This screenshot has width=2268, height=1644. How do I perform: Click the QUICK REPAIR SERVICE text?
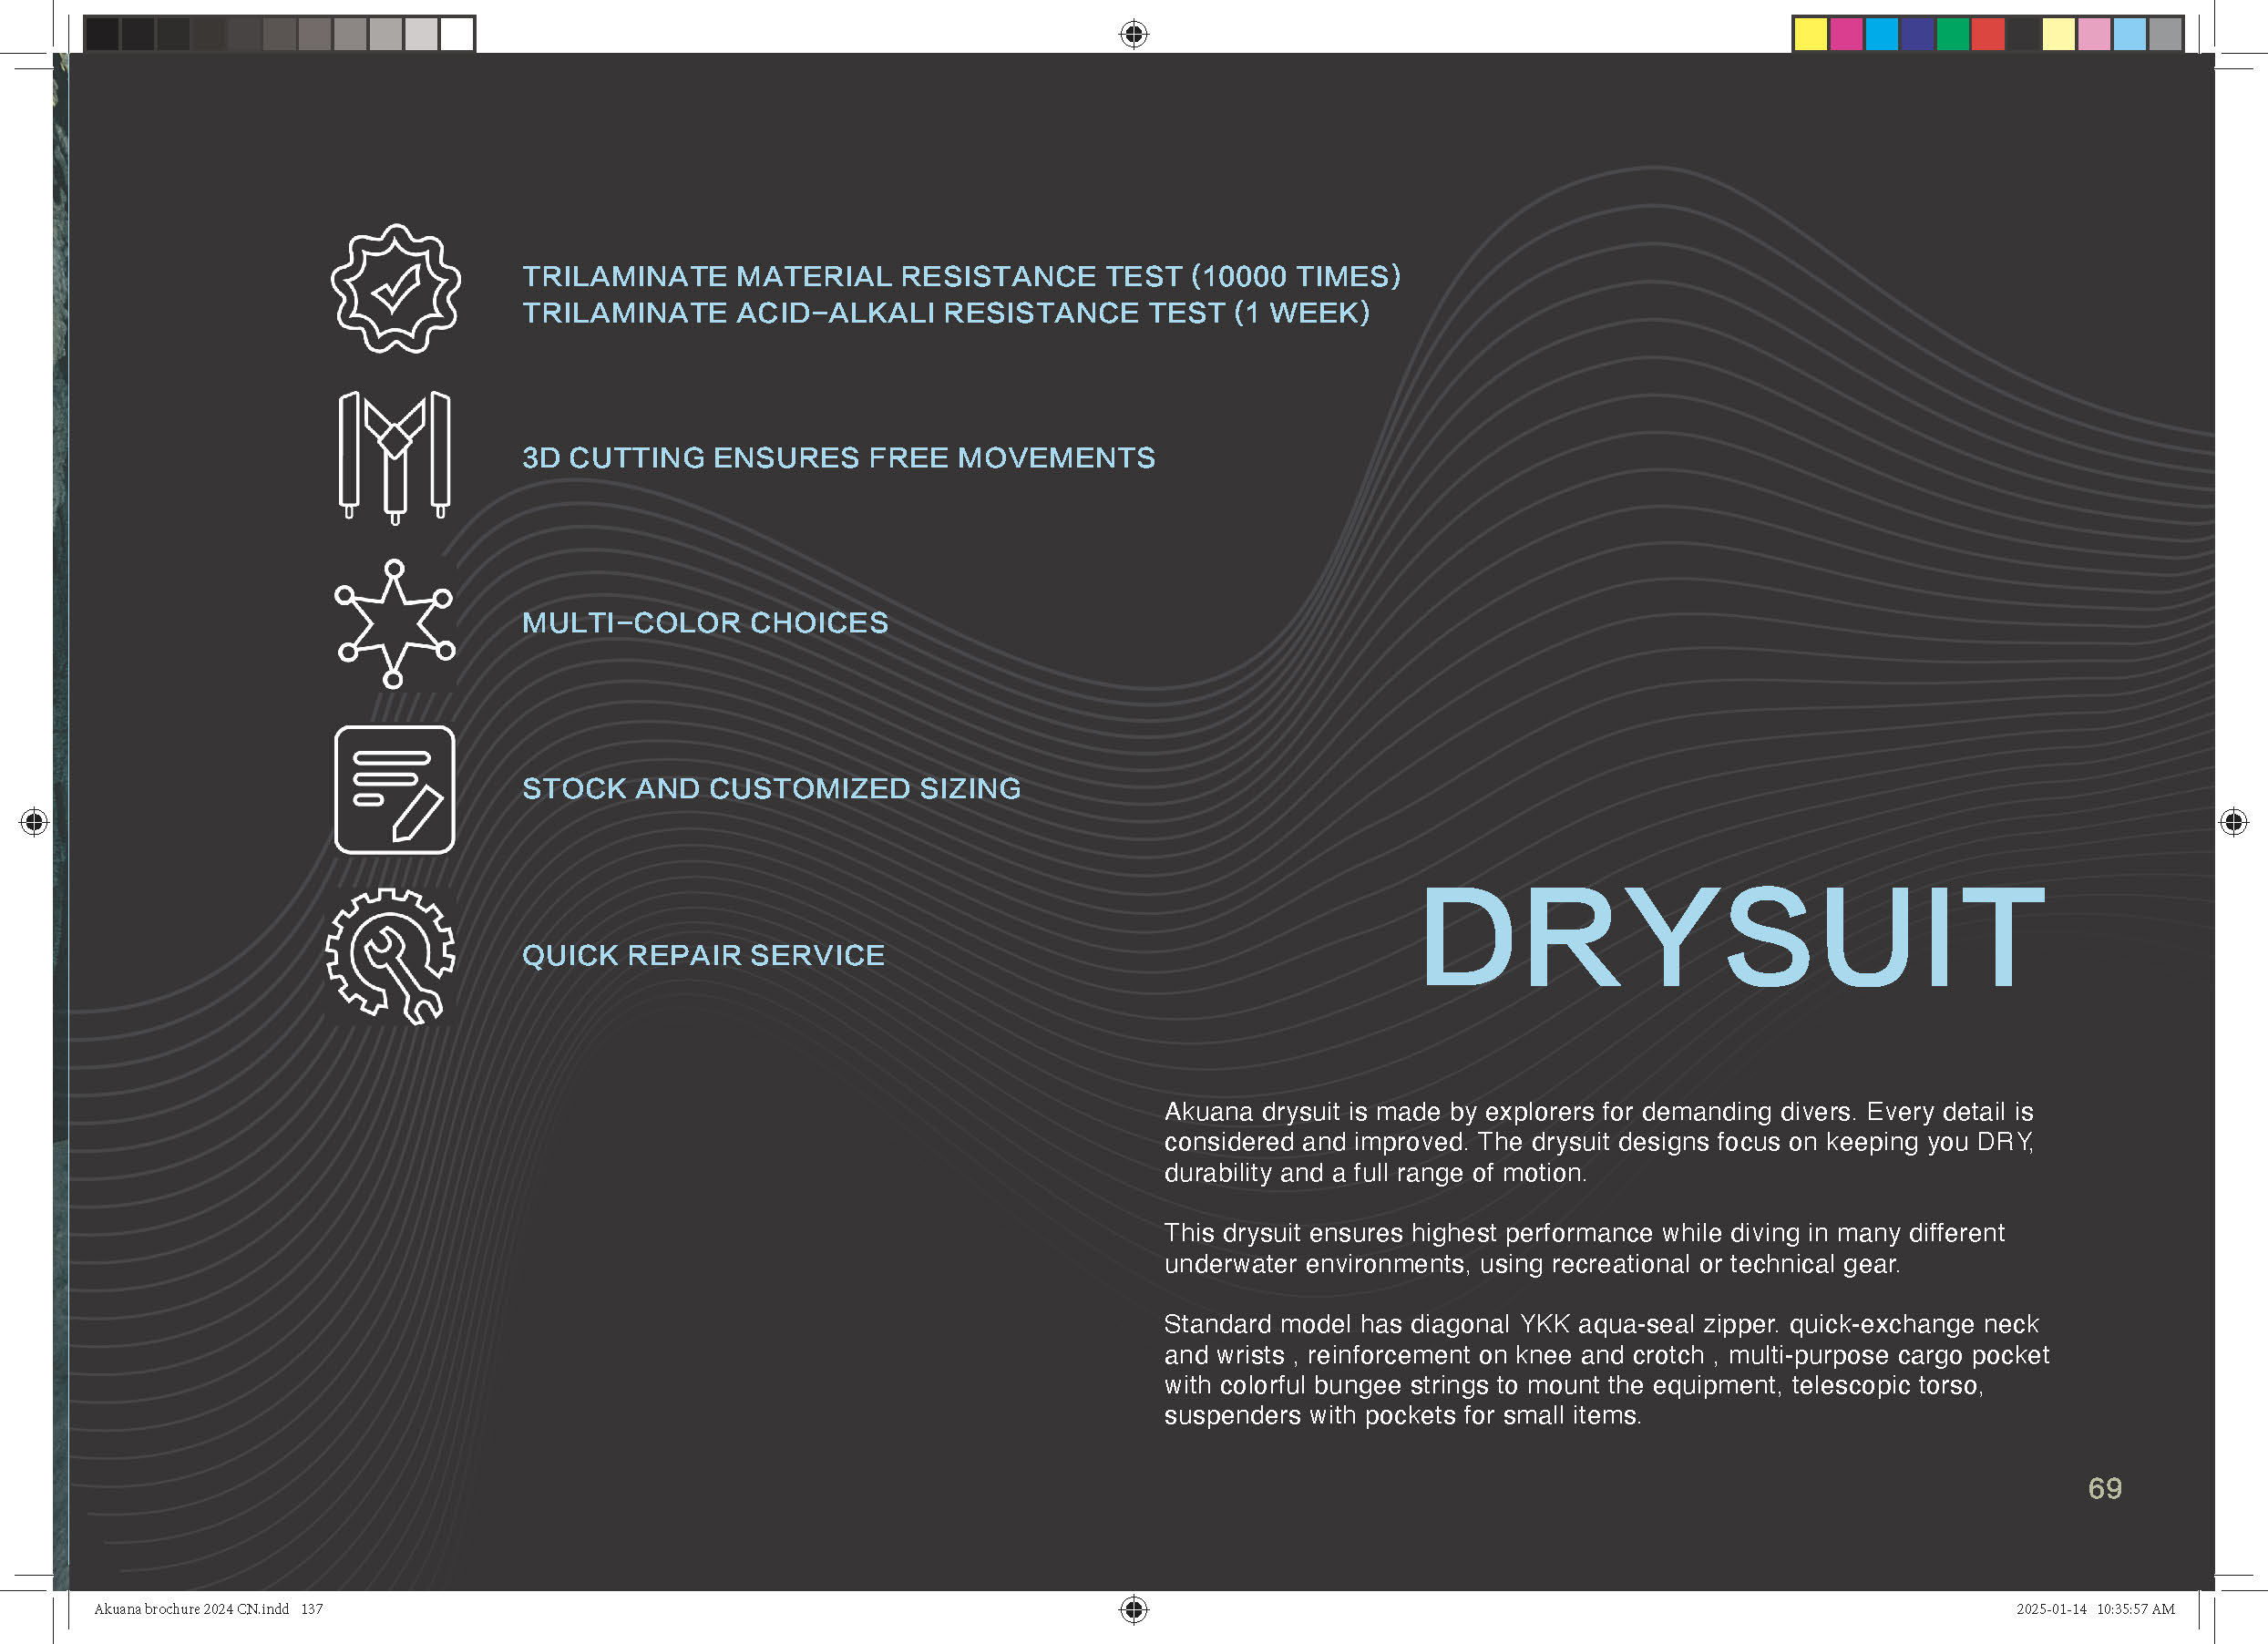pyautogui.click(x=703, y=955)
